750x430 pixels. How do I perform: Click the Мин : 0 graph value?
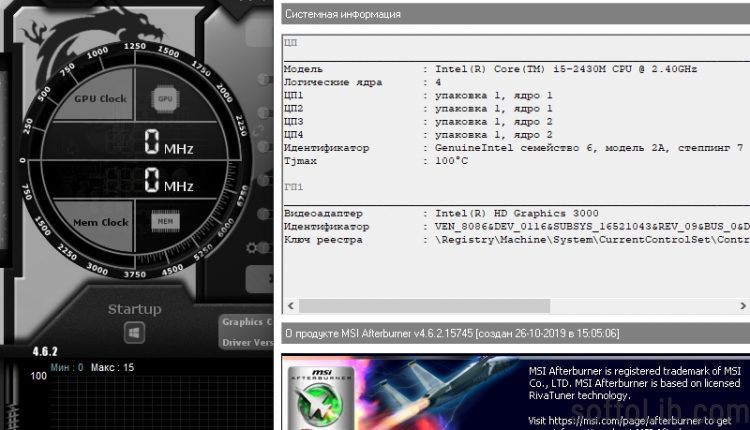tap(67, 367)
